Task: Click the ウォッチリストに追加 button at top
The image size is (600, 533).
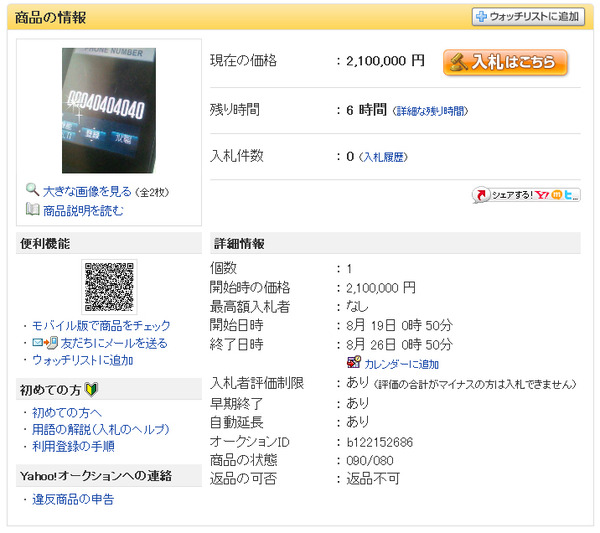Action: 528,17
